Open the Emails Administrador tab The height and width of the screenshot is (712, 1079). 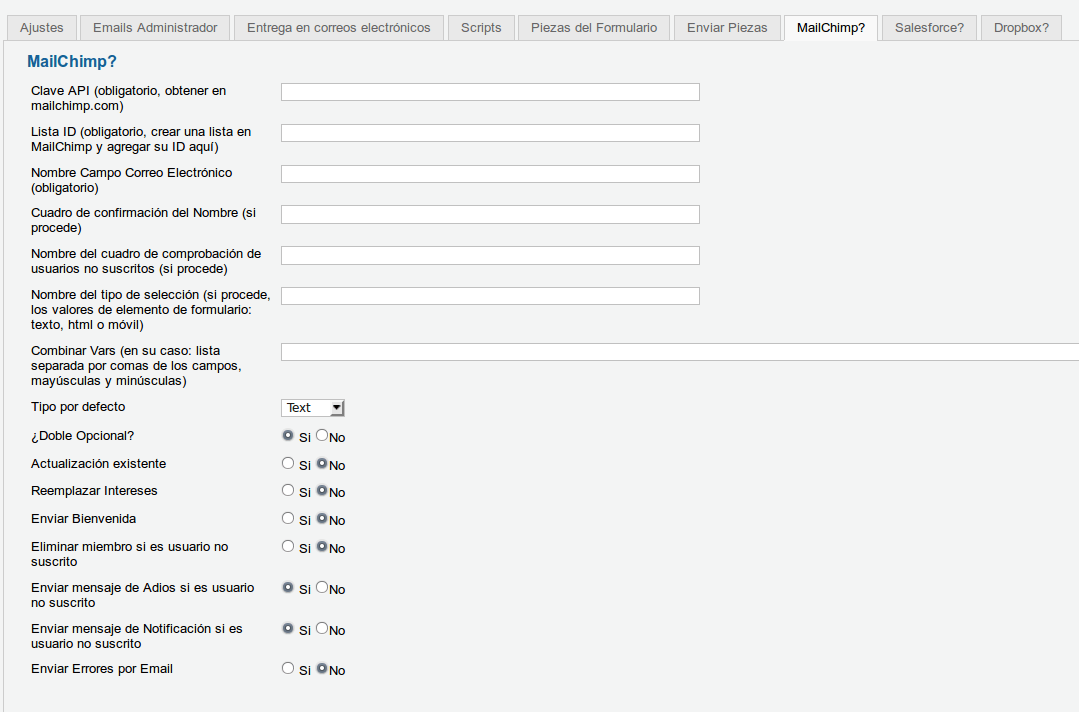[155, 28]
